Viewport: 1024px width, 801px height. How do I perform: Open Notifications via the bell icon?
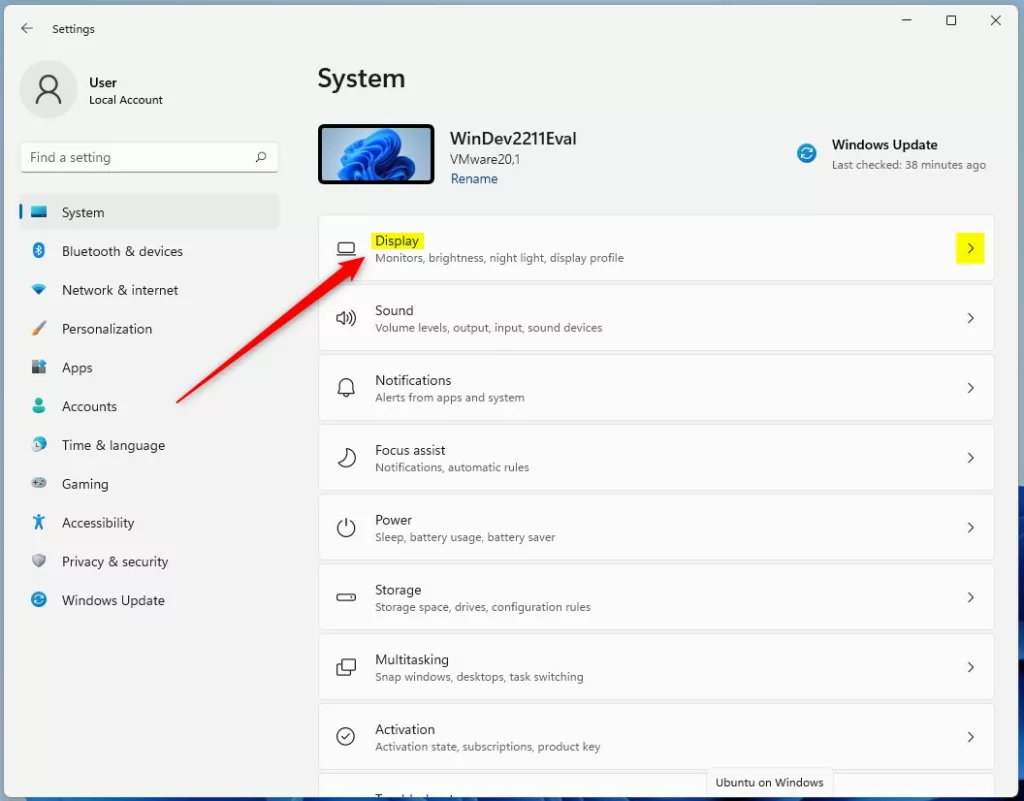(x=346, y=388)
